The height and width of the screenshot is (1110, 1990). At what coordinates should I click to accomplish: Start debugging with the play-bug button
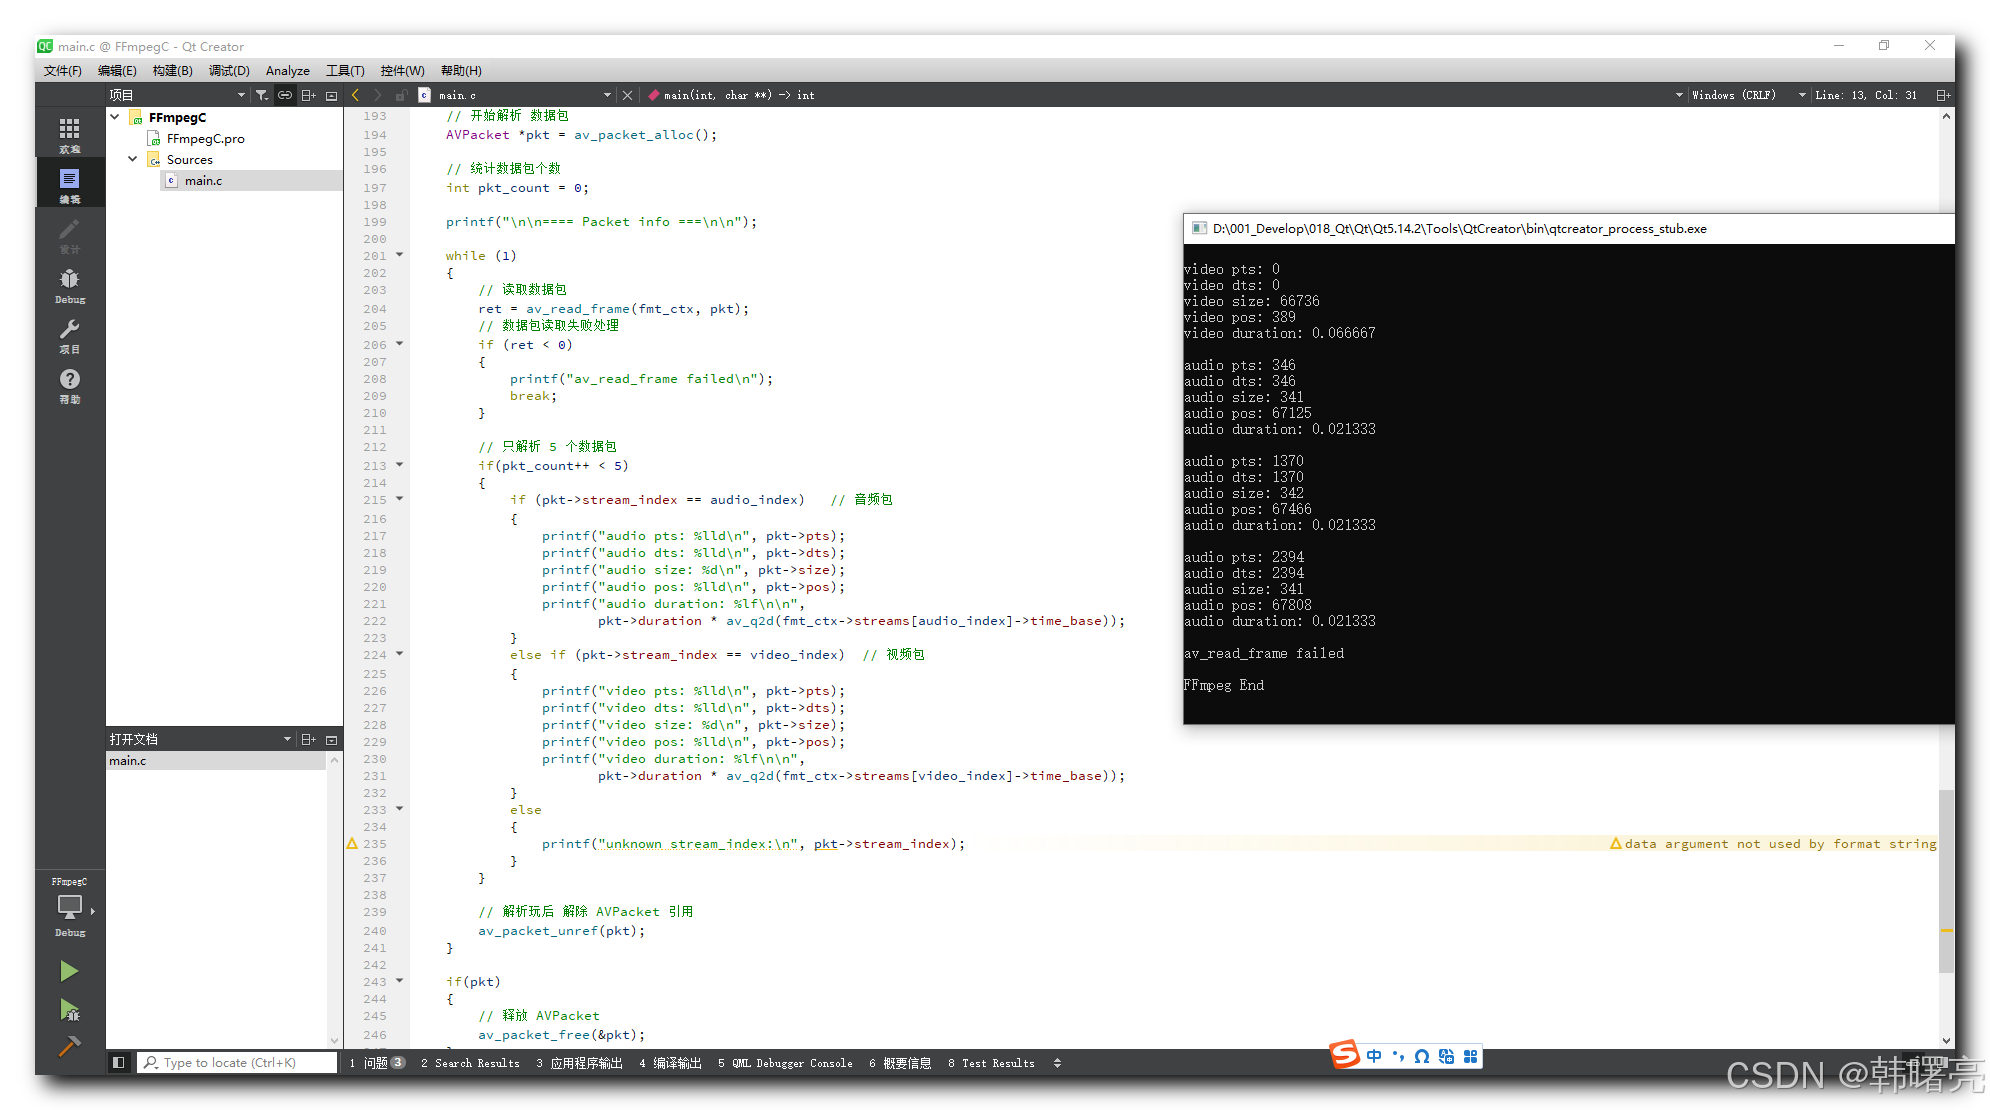[69, 1010]
